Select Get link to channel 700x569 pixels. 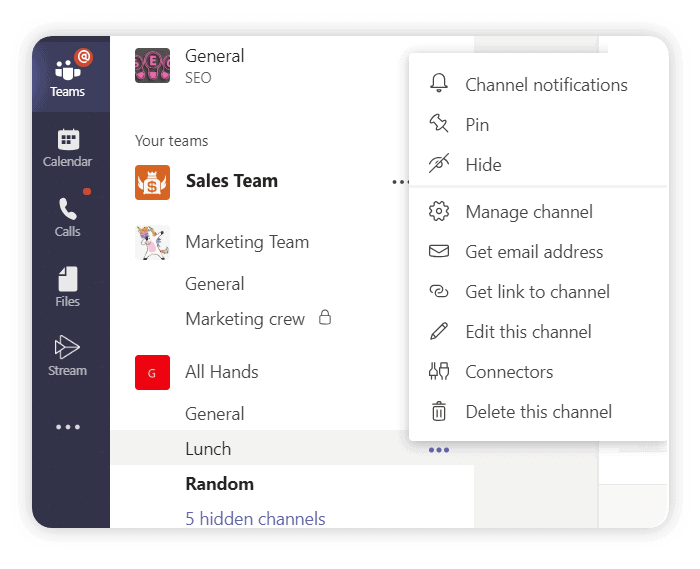click(x=538, y=292)
